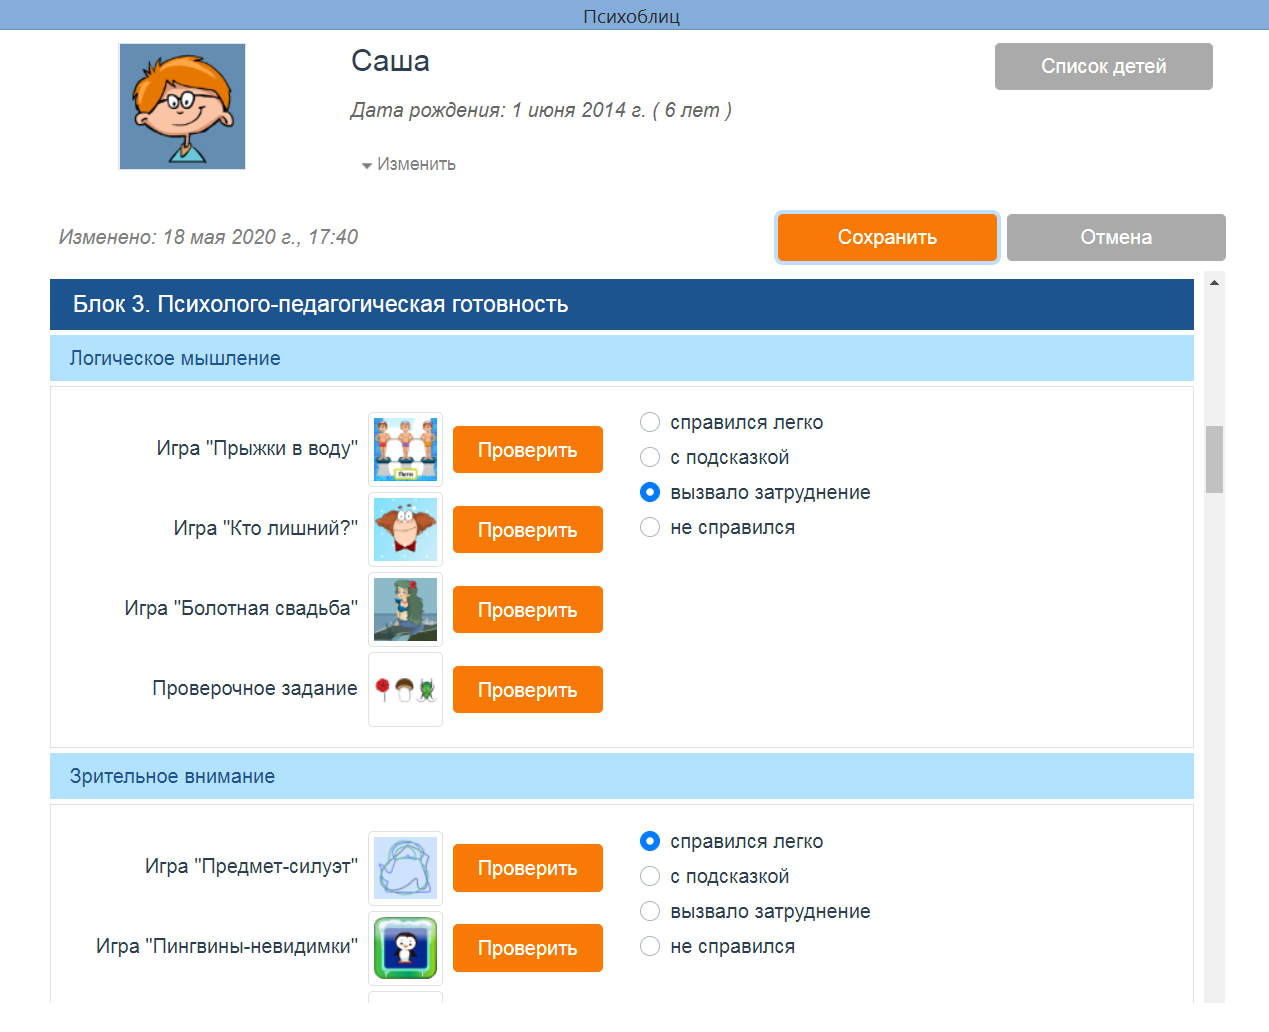Select "справился легко" for Логическое мышление

click(x=650, y=422)
